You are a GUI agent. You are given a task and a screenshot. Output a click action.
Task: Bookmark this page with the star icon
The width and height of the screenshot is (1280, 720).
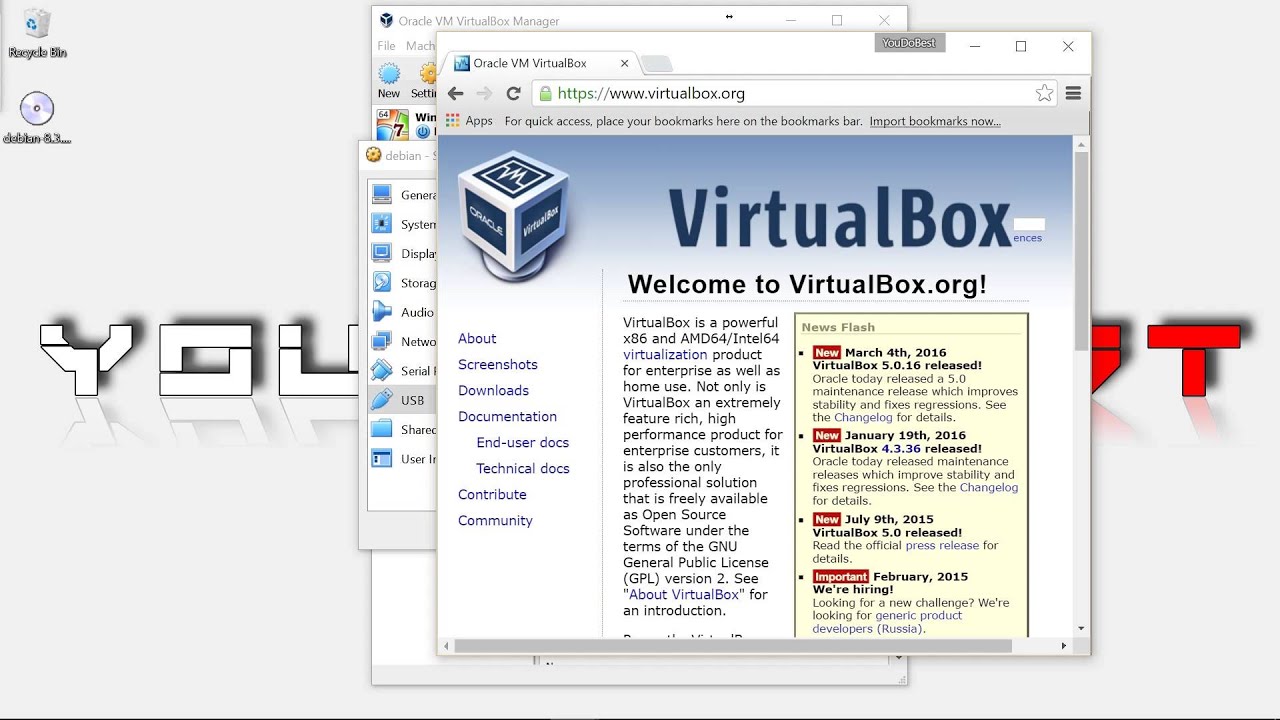pos(1044,93)
